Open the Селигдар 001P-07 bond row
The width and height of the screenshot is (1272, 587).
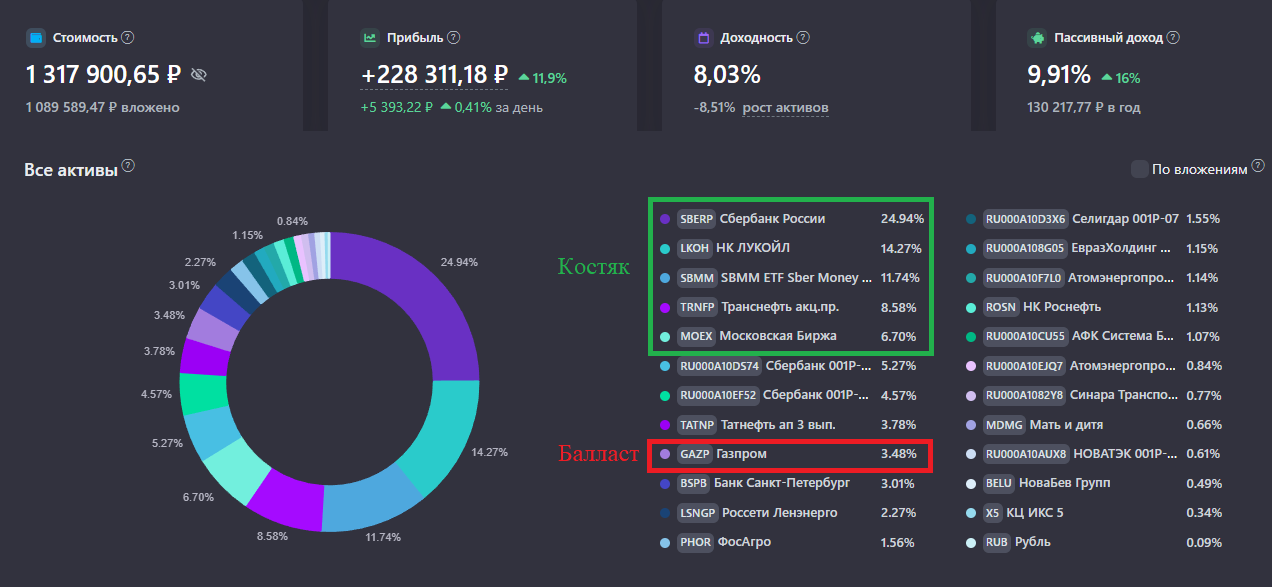[1095, 218]
